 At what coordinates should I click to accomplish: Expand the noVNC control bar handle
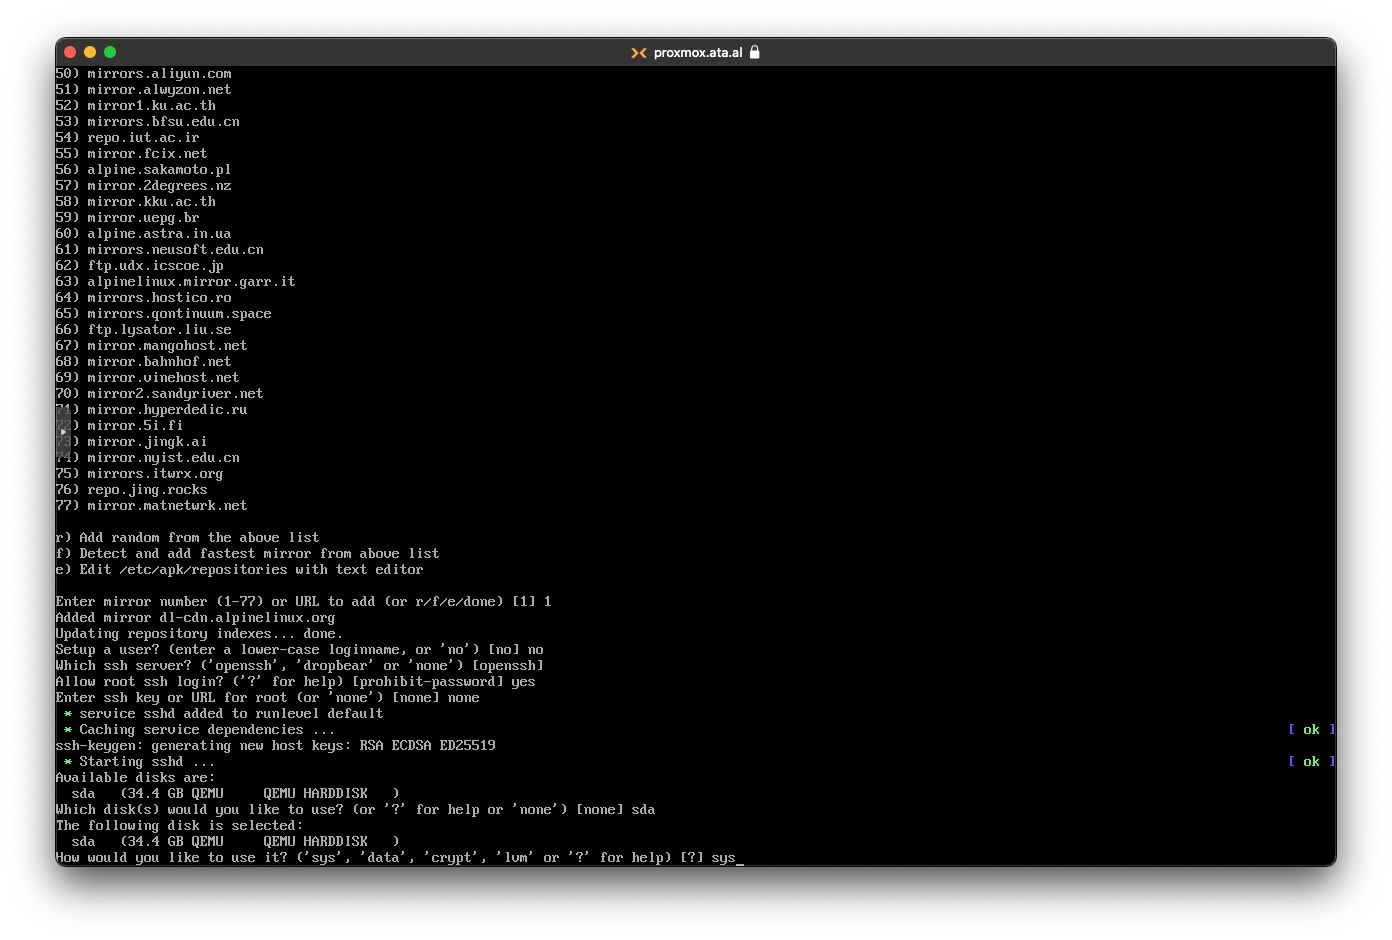click(62, 432)
